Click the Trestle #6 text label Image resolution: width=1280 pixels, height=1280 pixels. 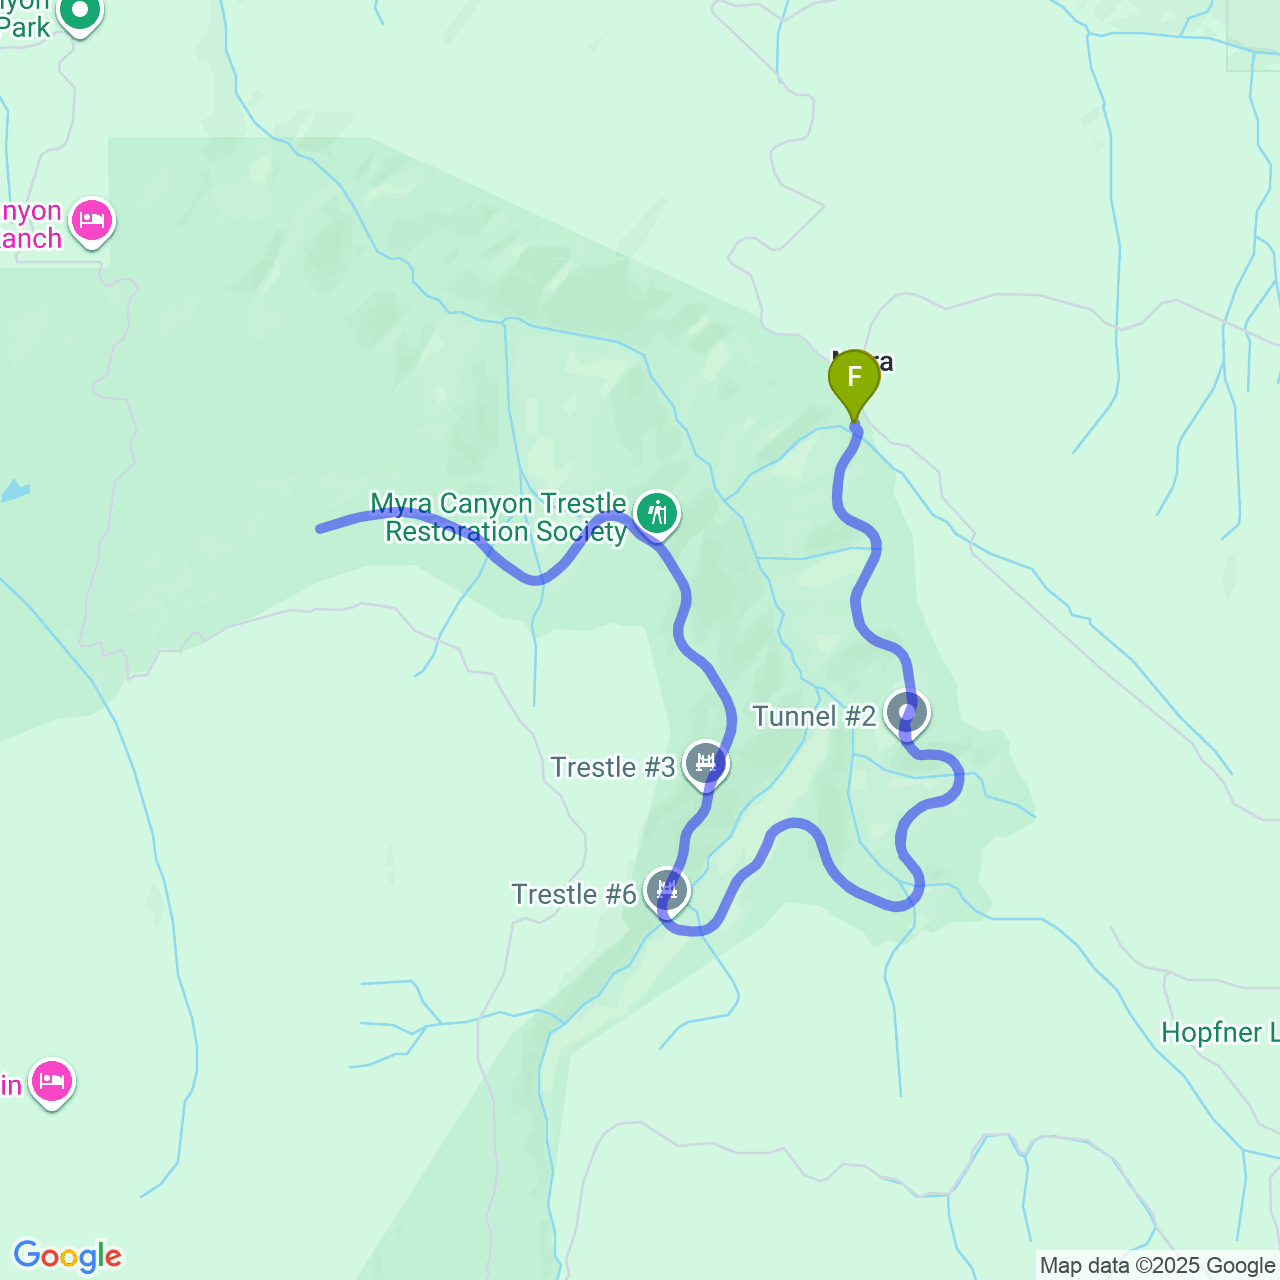[574, 894]
